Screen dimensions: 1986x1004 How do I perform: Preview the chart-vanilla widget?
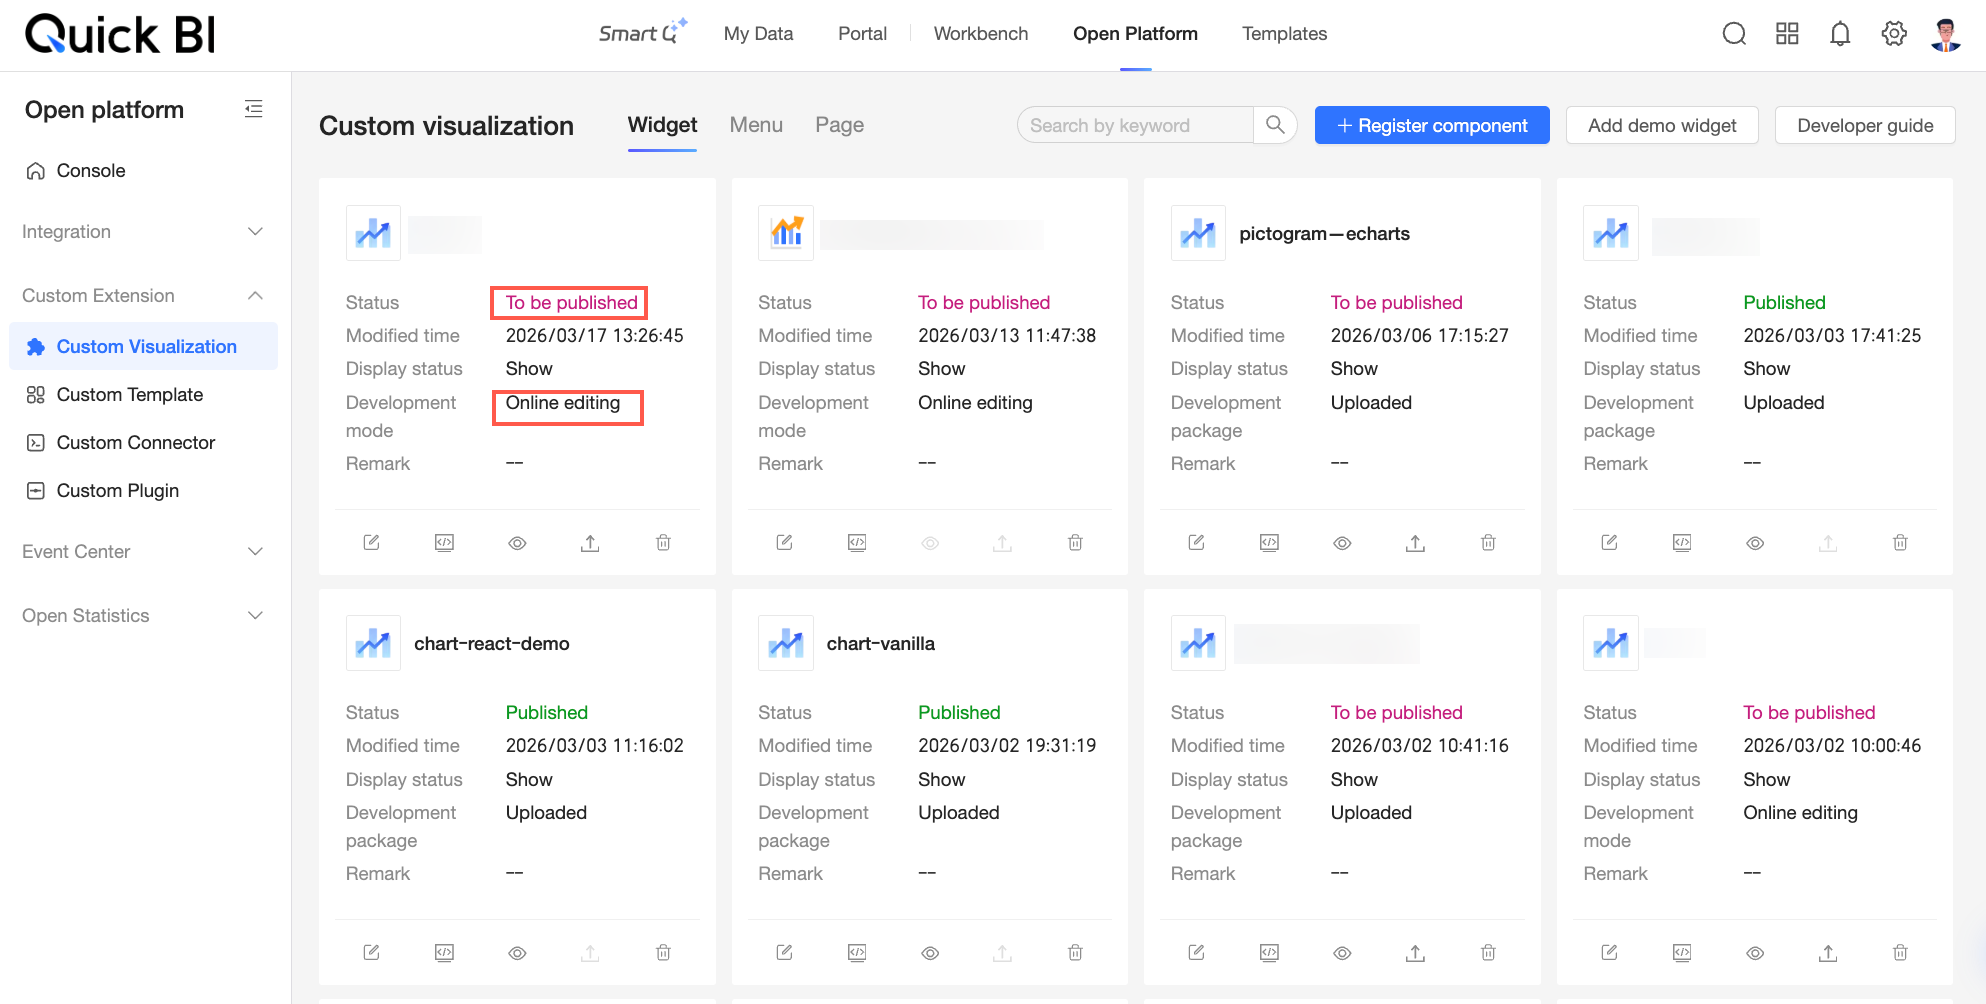coord(930,953)
